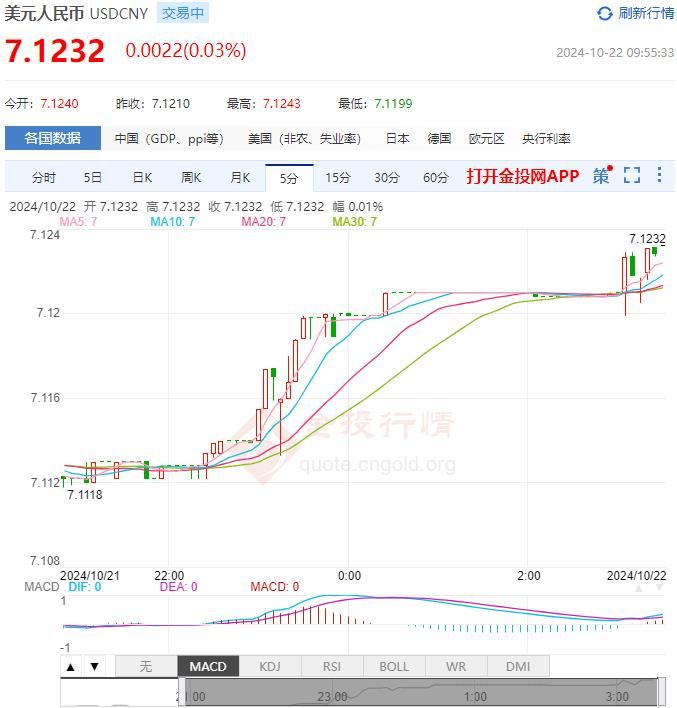Click the MA20 legend label
The image size is (677, 708).
(x=263, y=222)
